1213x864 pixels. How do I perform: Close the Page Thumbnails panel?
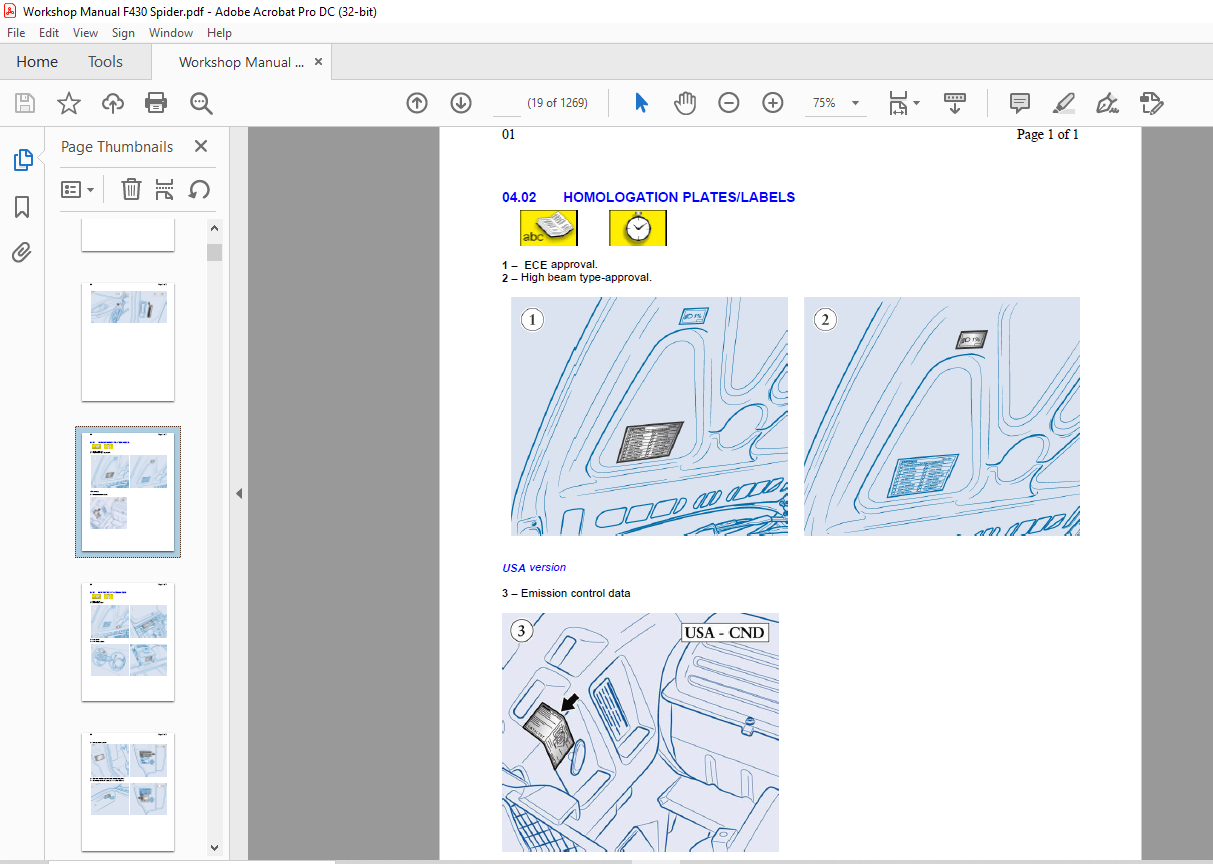201,146
